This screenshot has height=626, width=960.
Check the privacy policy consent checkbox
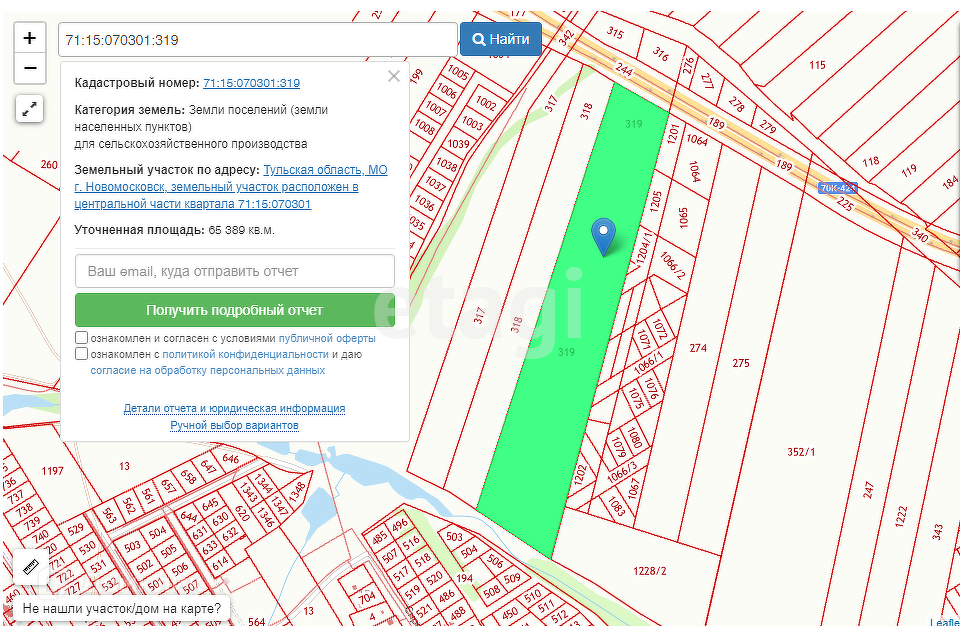click(81, 353)
